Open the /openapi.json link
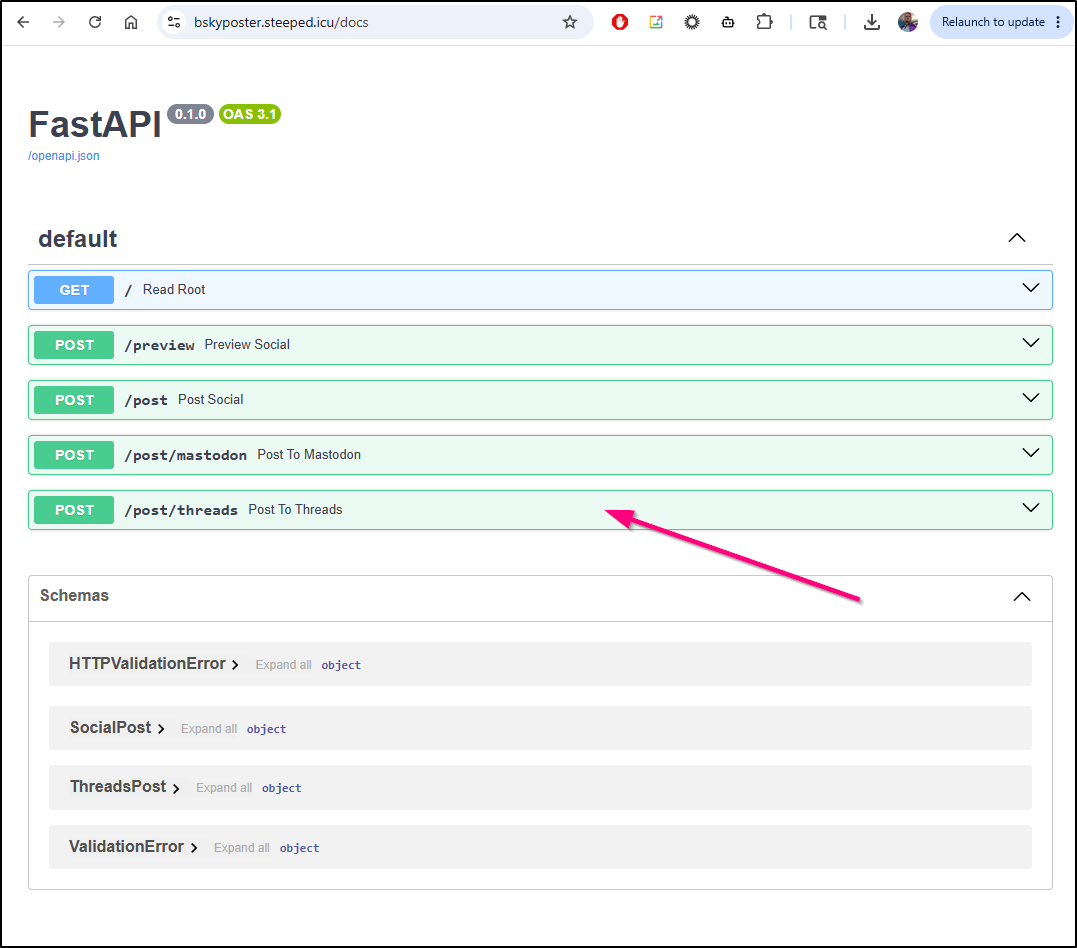Image resolution: width=1077 pixels, height=948 pixels. (x=63, y=156)
